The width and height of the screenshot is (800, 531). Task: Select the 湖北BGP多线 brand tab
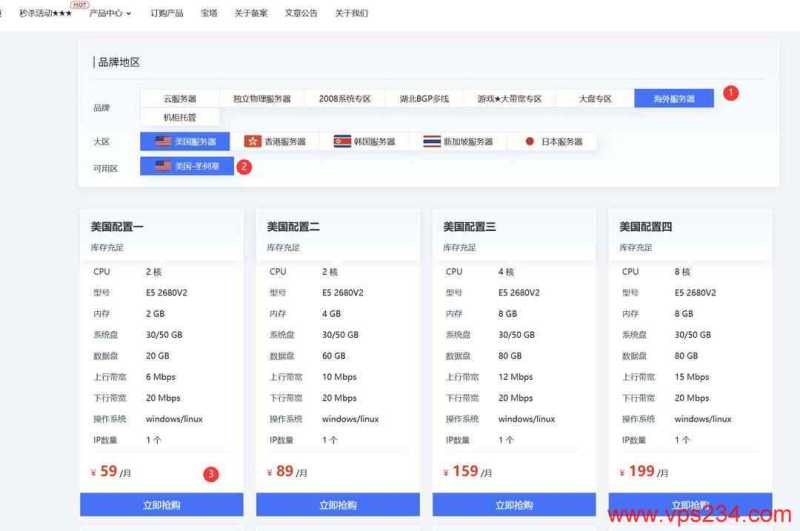tap(424, 98)
